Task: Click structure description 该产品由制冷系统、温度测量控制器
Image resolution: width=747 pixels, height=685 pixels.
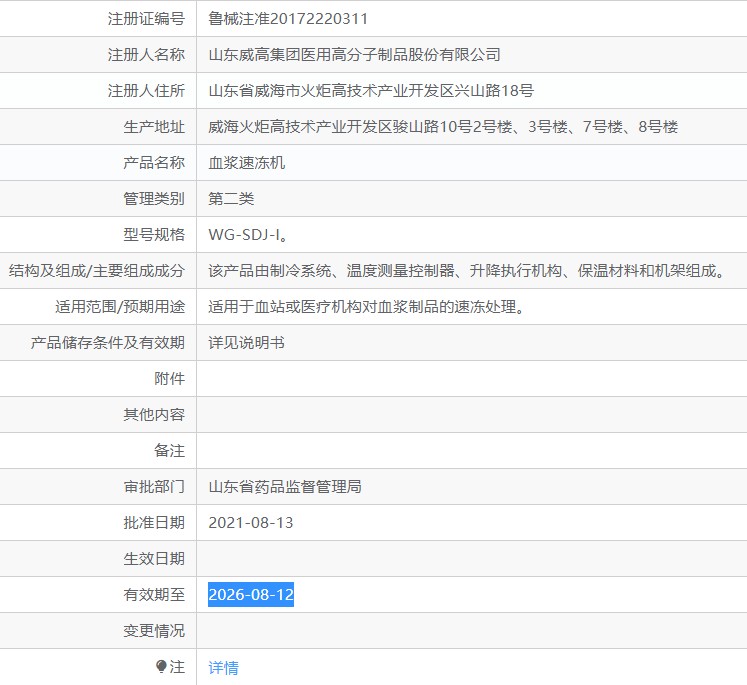Action: pyautogui.click(x=331, y=271)
